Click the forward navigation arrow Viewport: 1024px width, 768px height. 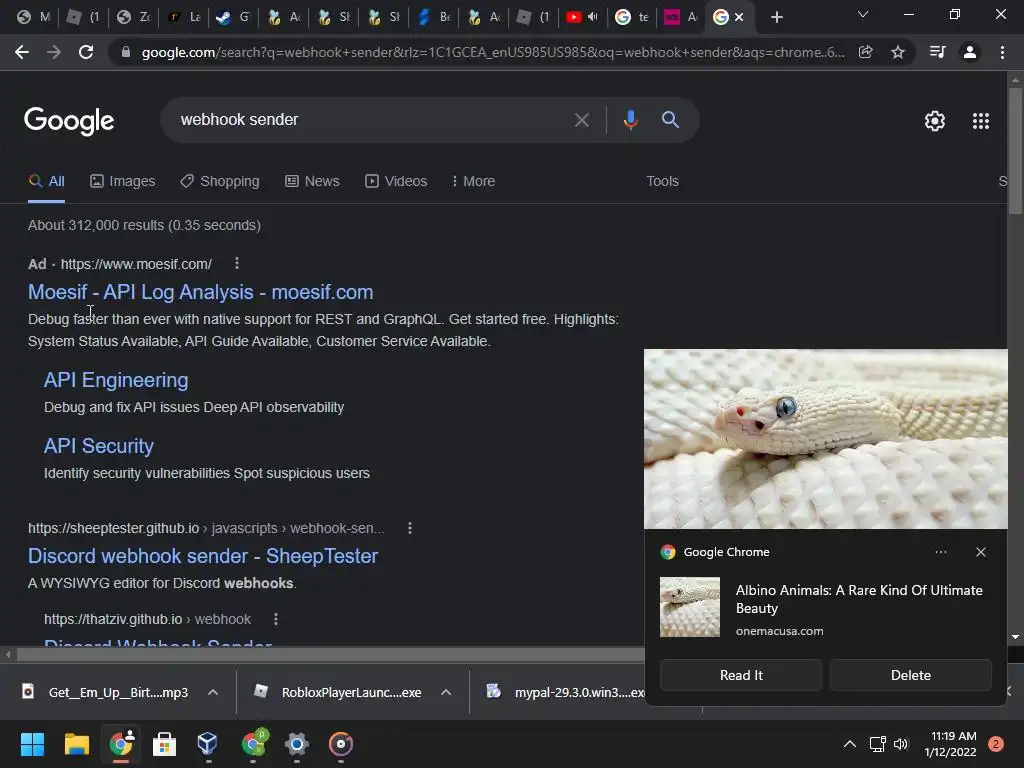pos(54,52)
